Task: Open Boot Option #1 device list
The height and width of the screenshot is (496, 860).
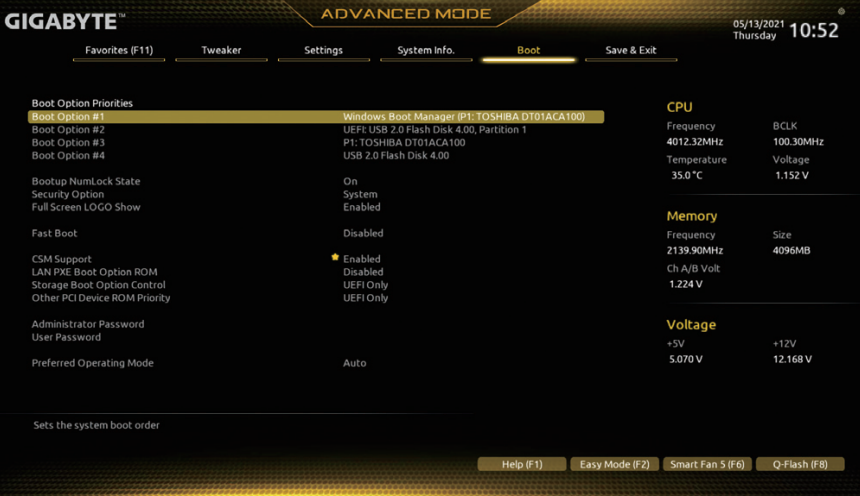Action: 463,117
